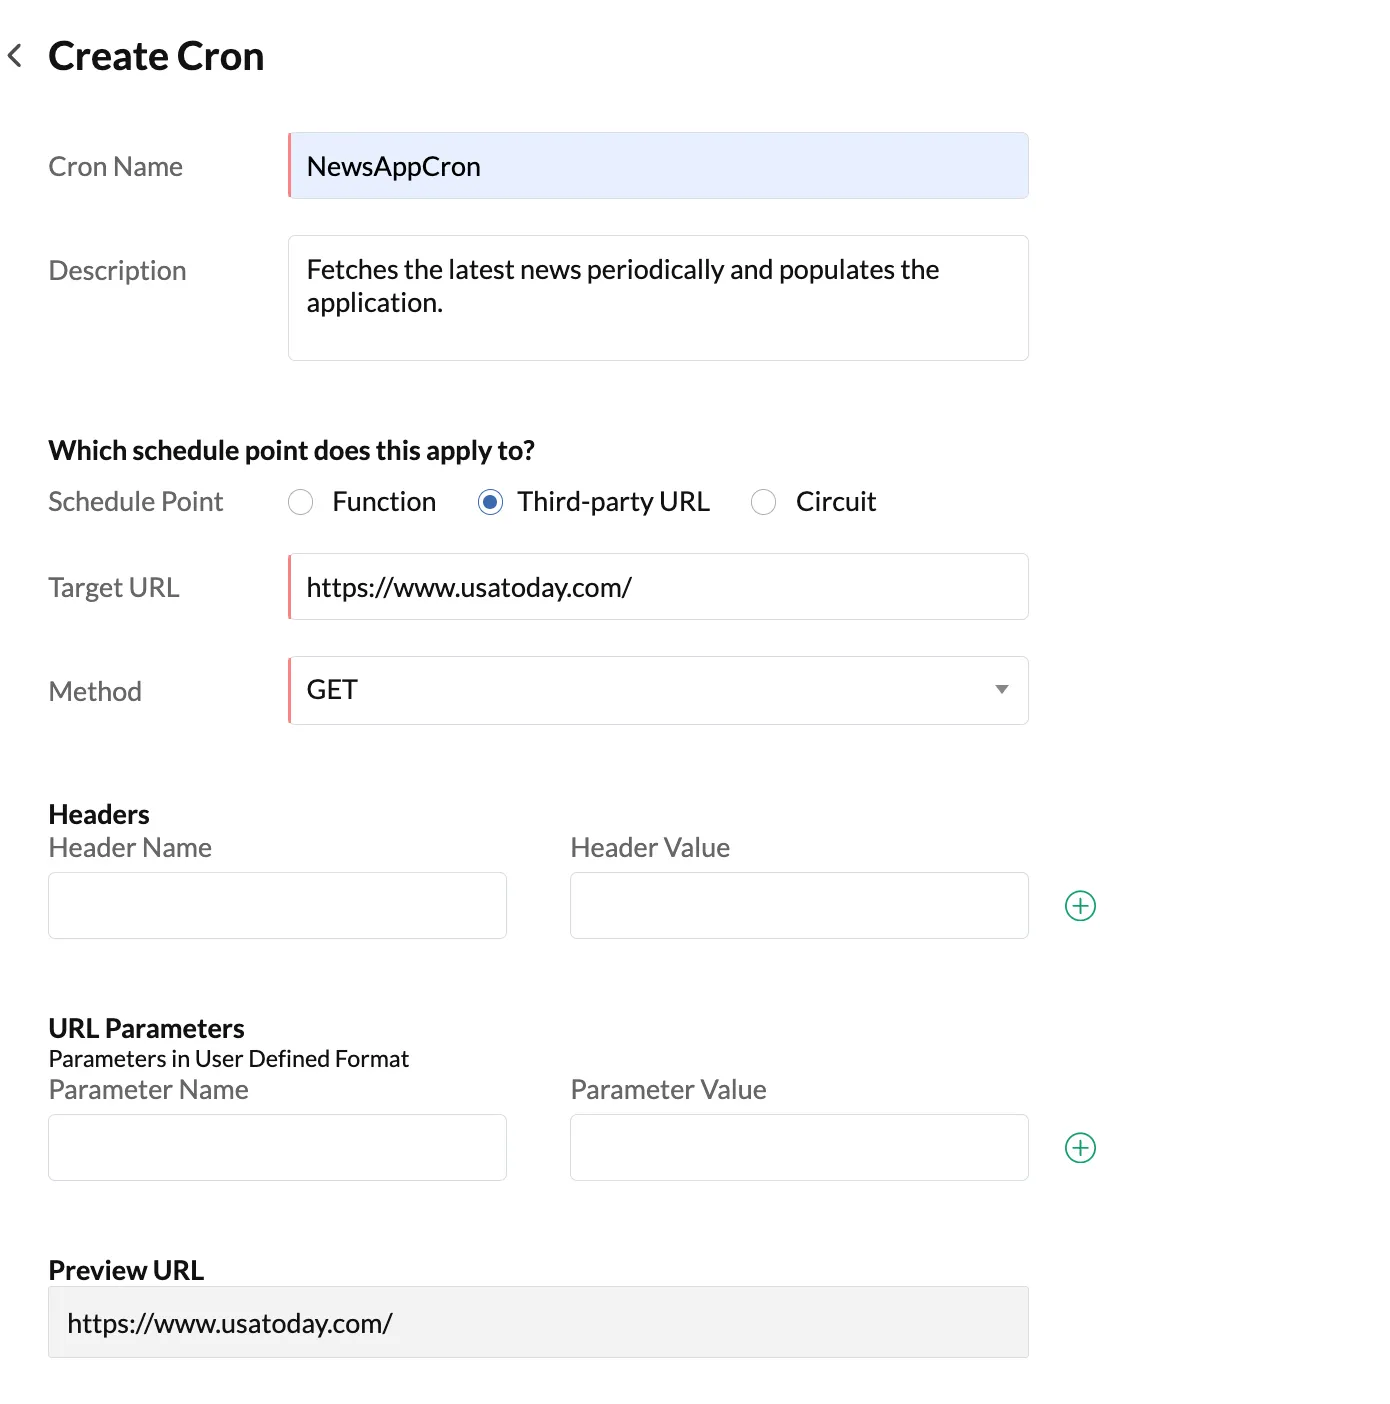Click the Parameter Name input box

pos(277,1148)
